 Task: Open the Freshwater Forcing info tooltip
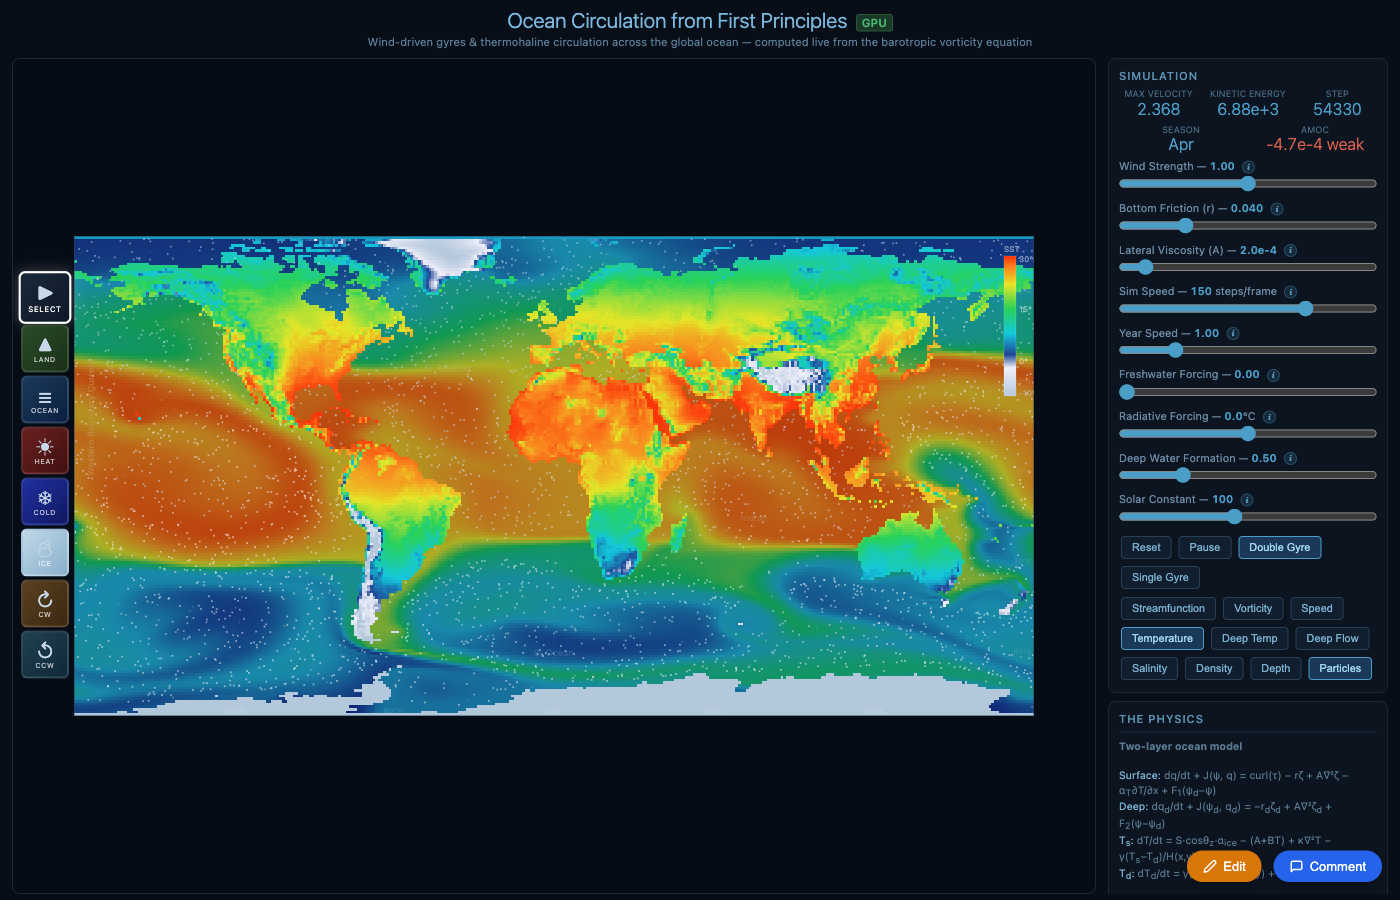tap(1272, 374)
